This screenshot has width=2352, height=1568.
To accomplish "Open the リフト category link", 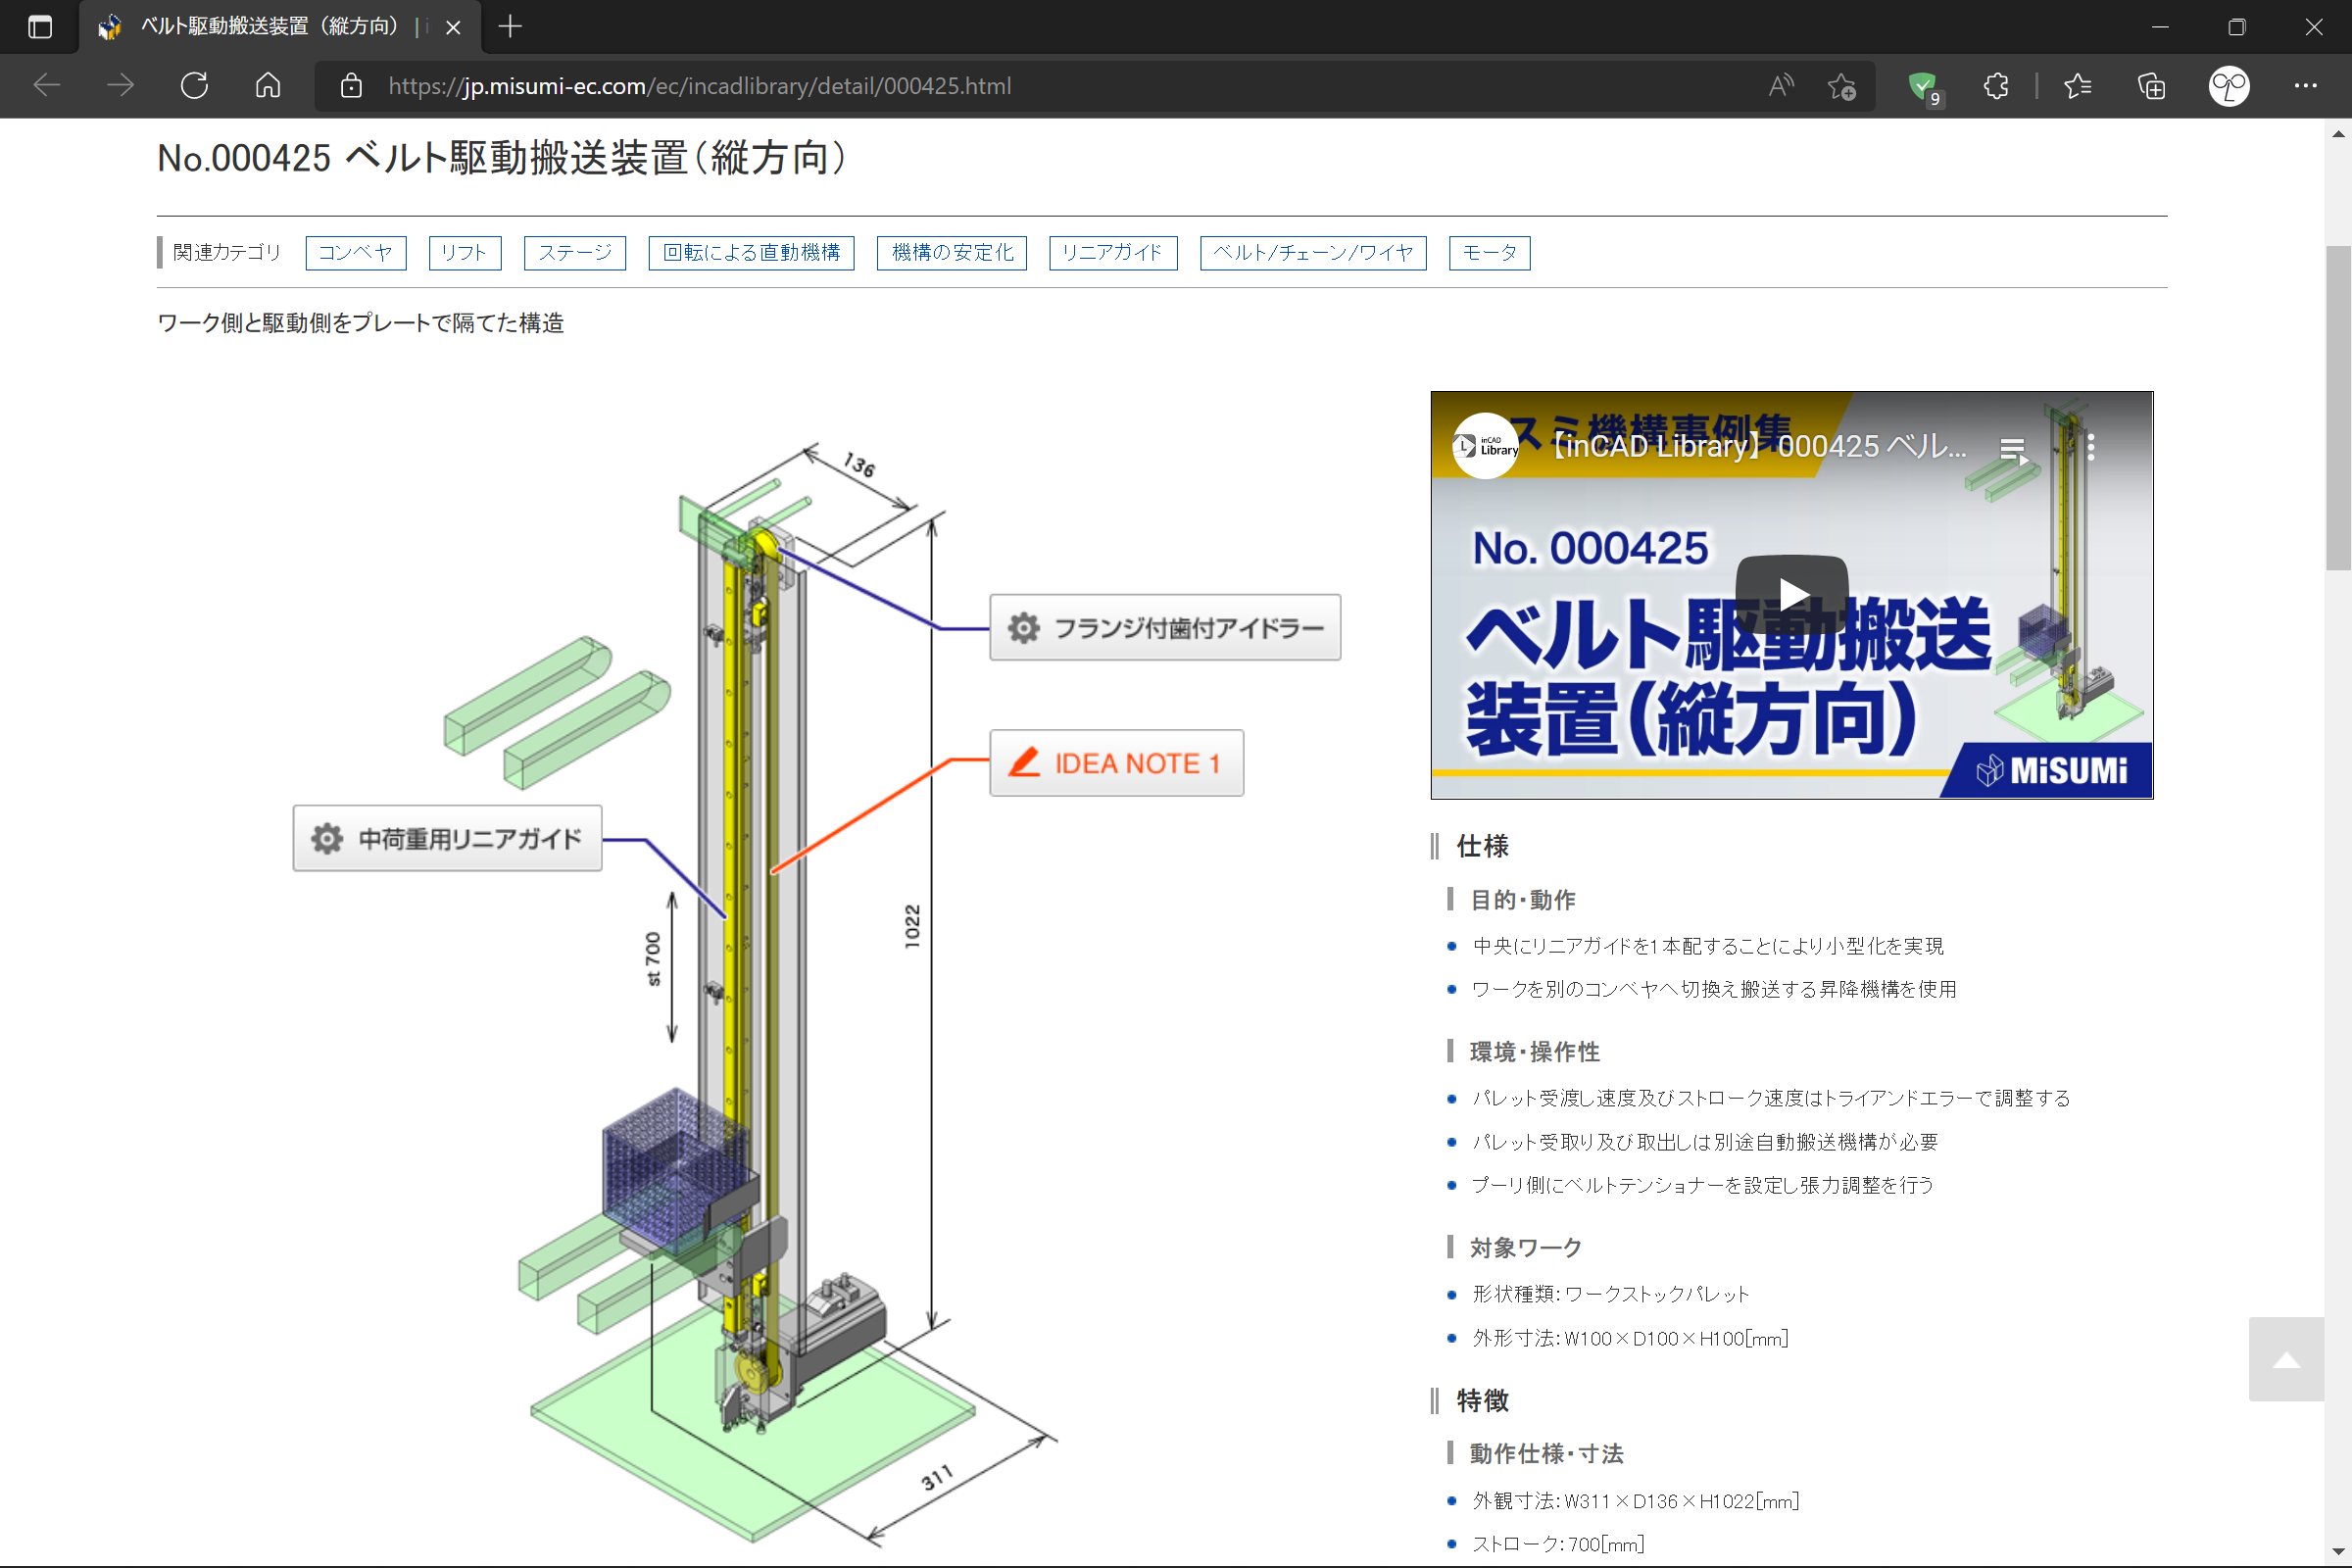I will click(465, 253).
